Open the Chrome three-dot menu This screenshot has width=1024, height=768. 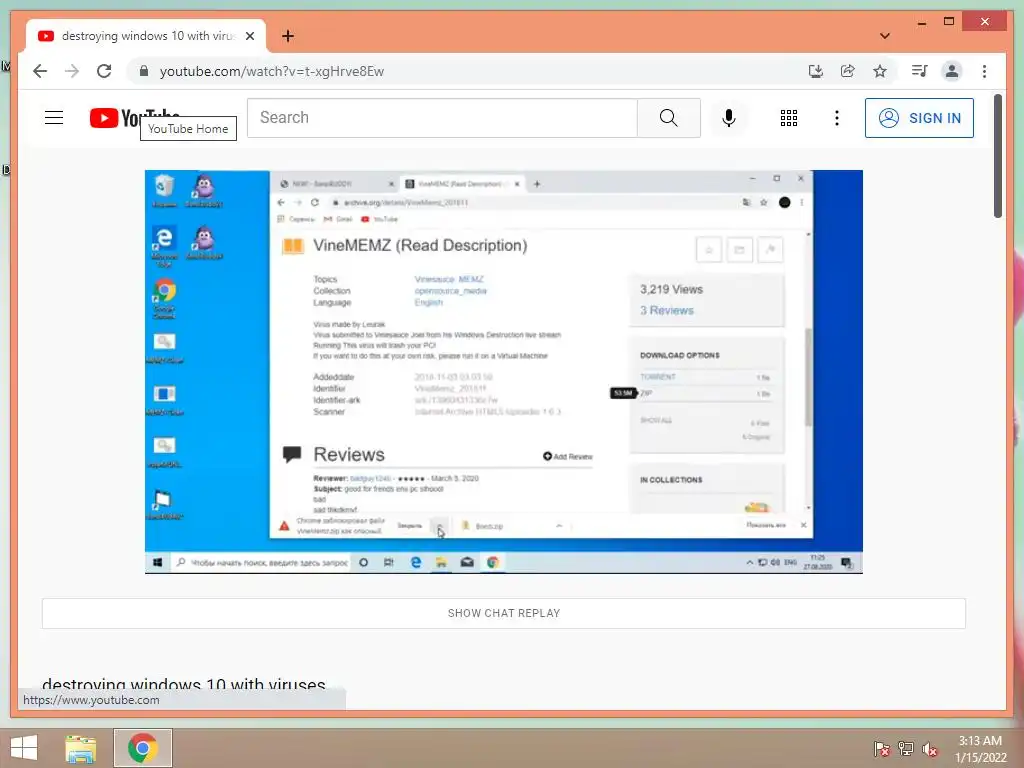(984, 71)
